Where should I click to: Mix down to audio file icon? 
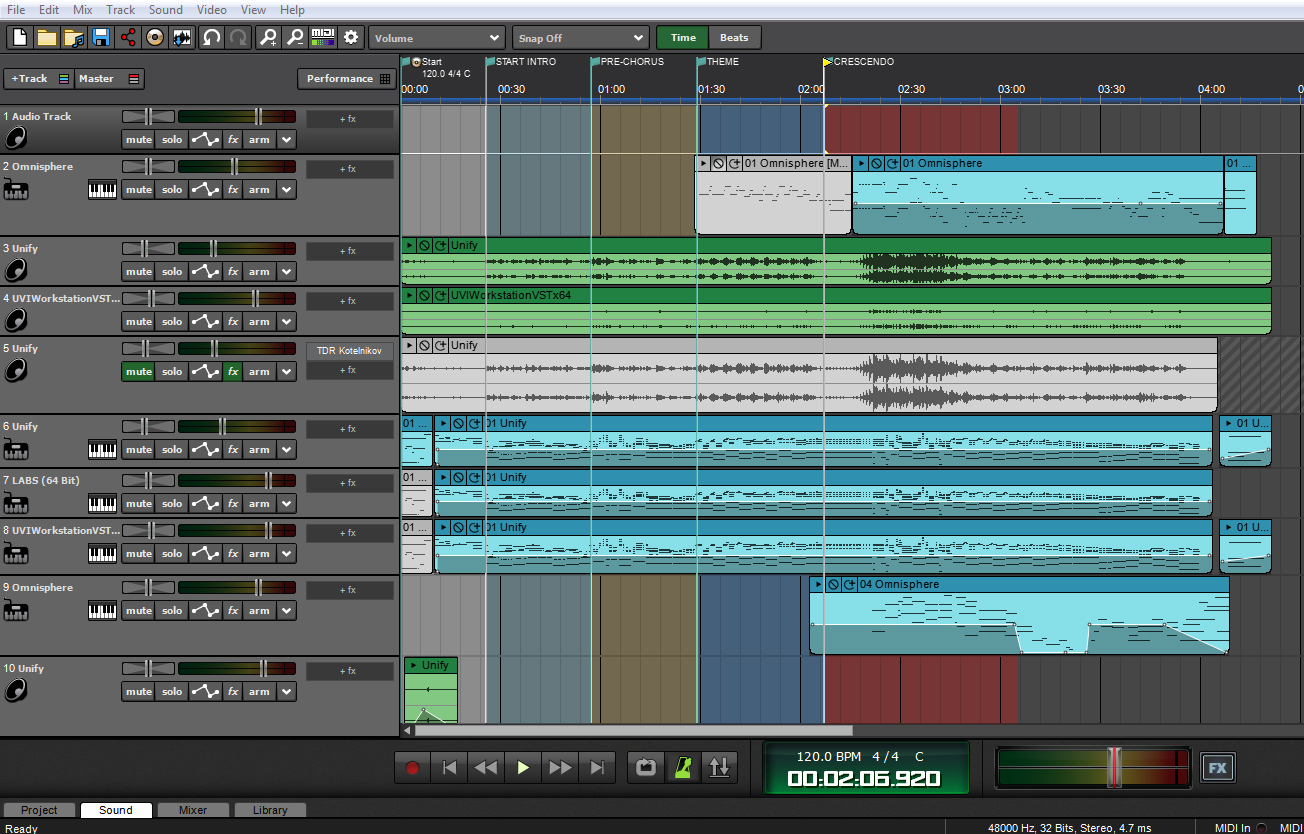[x=181, y=38]
